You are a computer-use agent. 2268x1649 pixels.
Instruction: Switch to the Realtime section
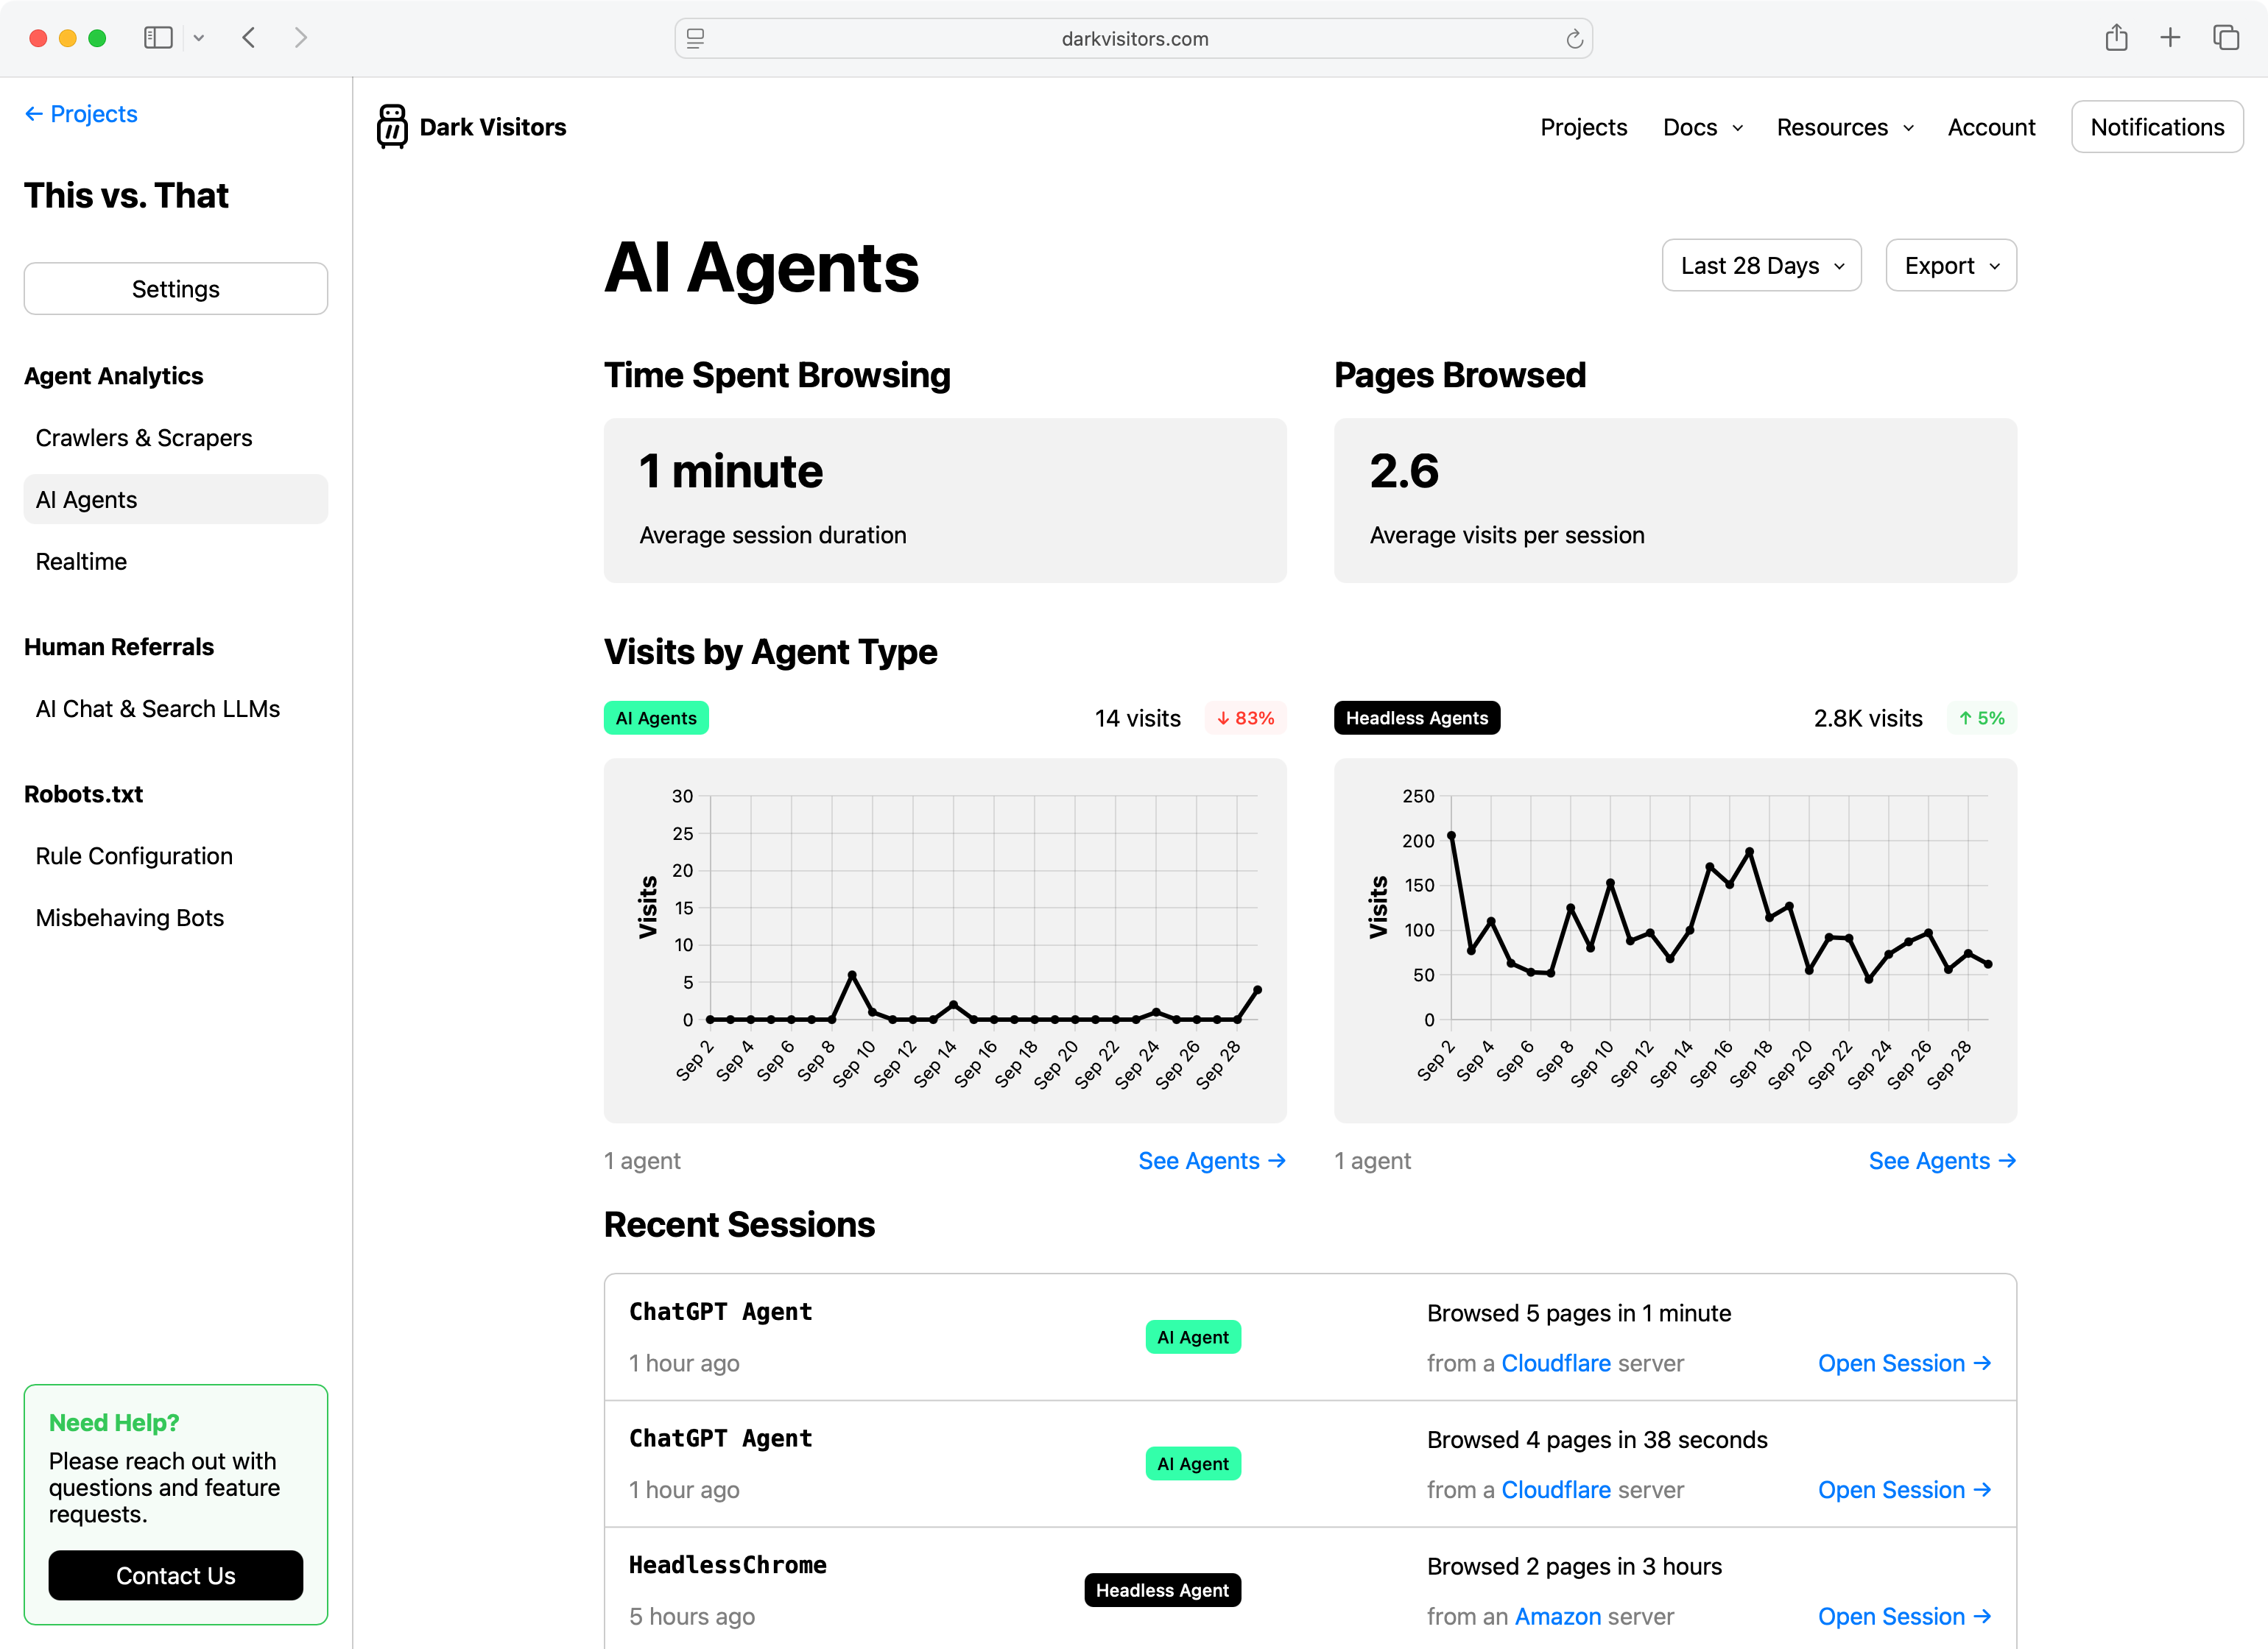pos(81,561)
